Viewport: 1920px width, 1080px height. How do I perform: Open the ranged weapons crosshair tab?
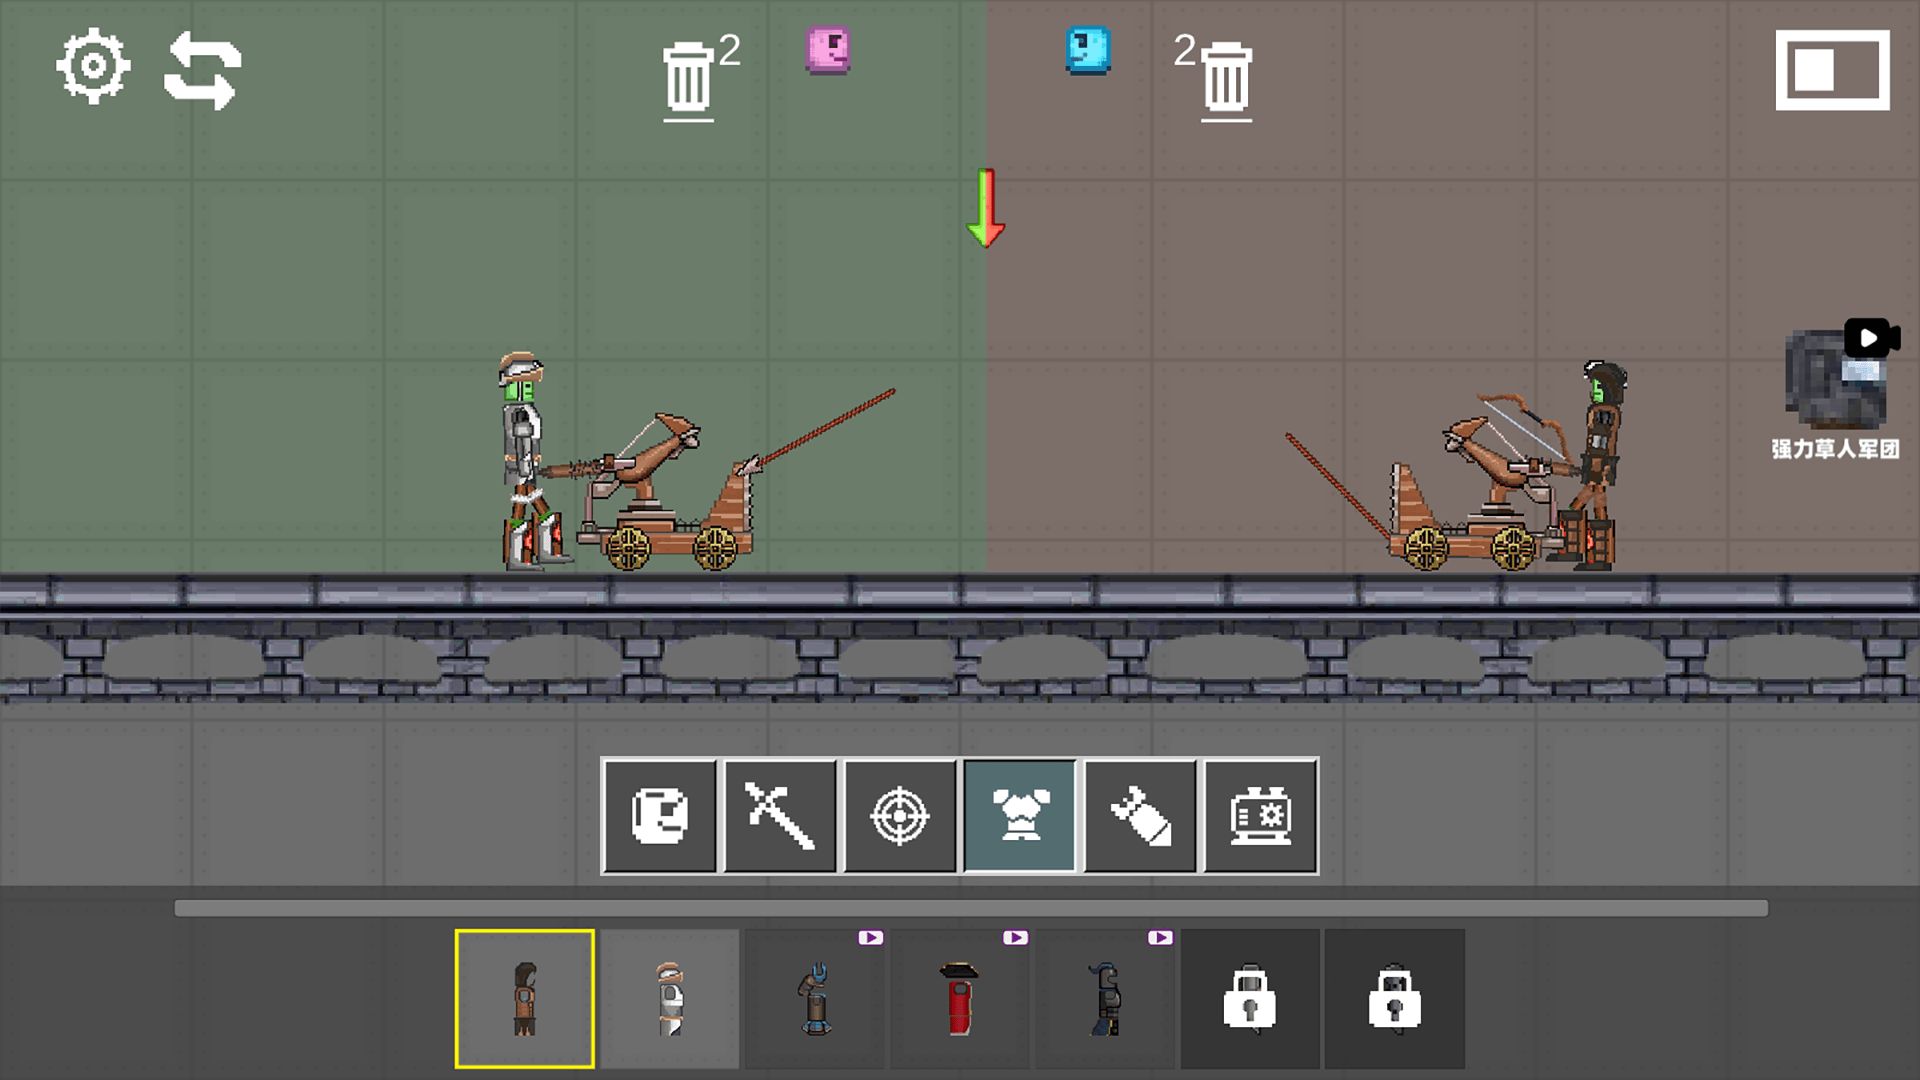899,816
